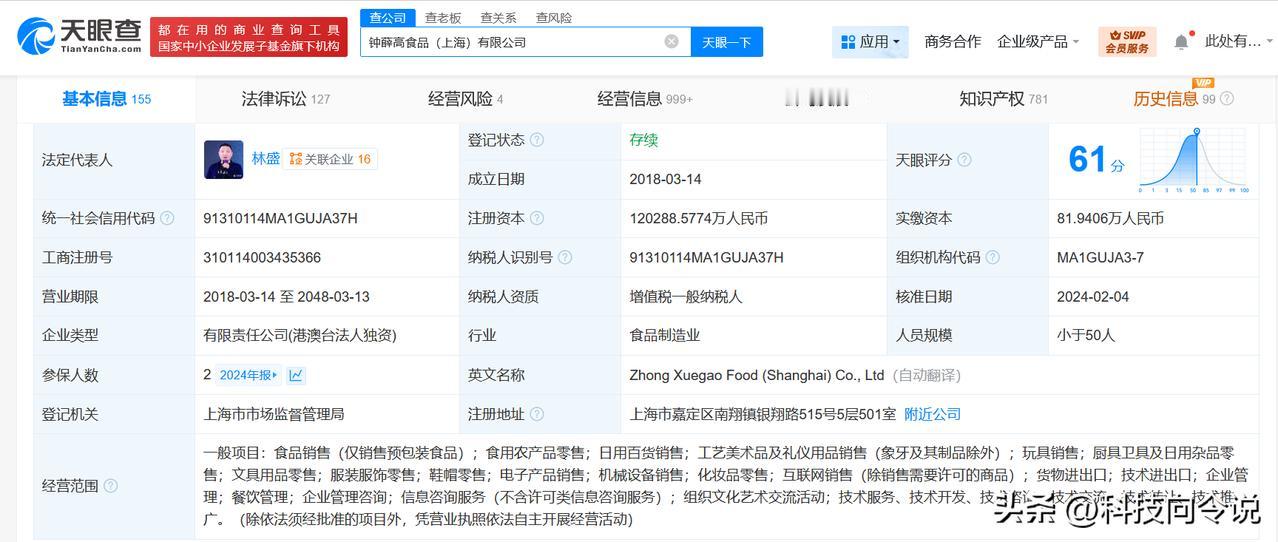This screenshot has width=1278, height=542.
Task: Click the help icon next to 登记状态
Action: point(537,140)
